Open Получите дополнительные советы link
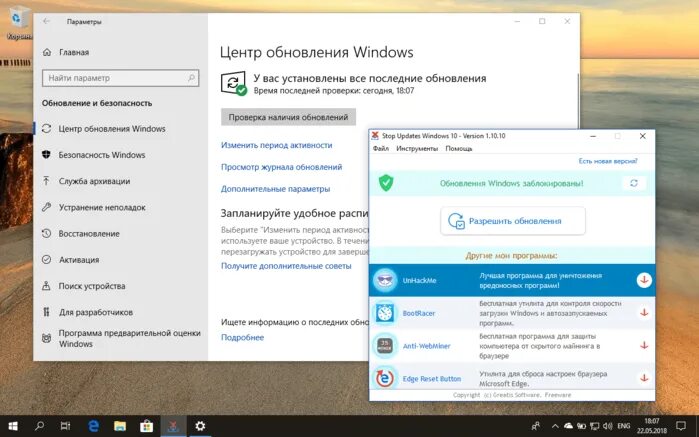Viewport: 699px width, 437px height. pos(286,266)
